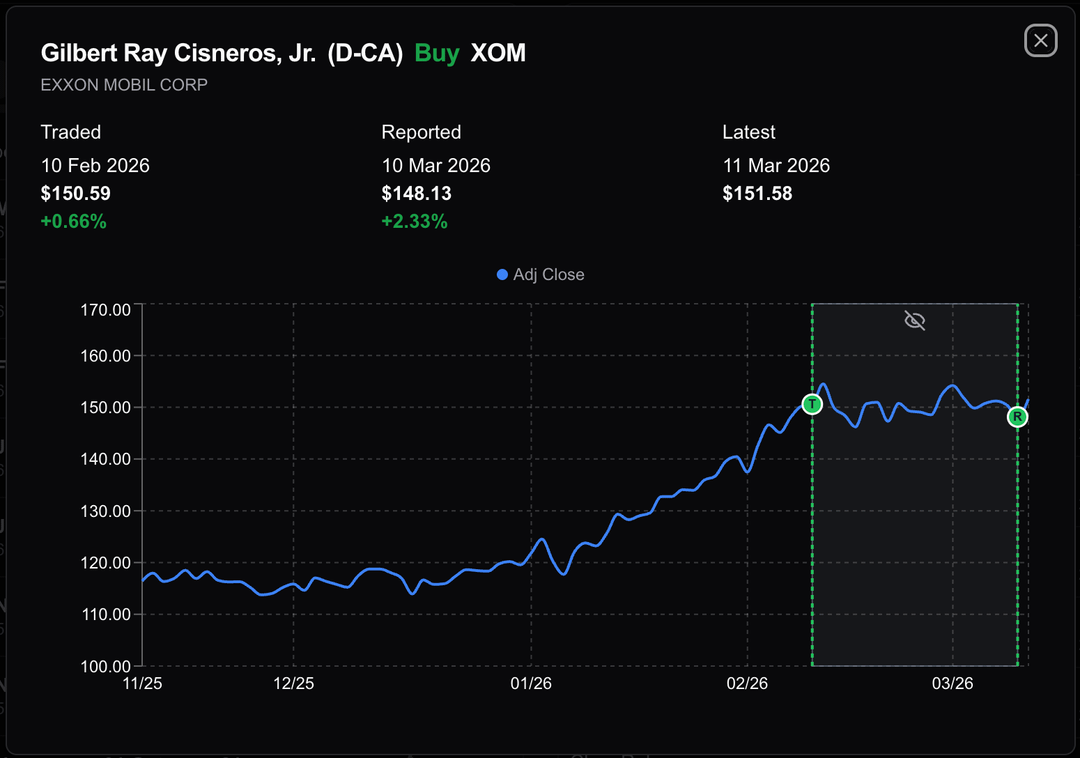The height and width of the screenshot is (758, 1080).
Task: Click the +0.66% traded change
Action: (73, 221)
